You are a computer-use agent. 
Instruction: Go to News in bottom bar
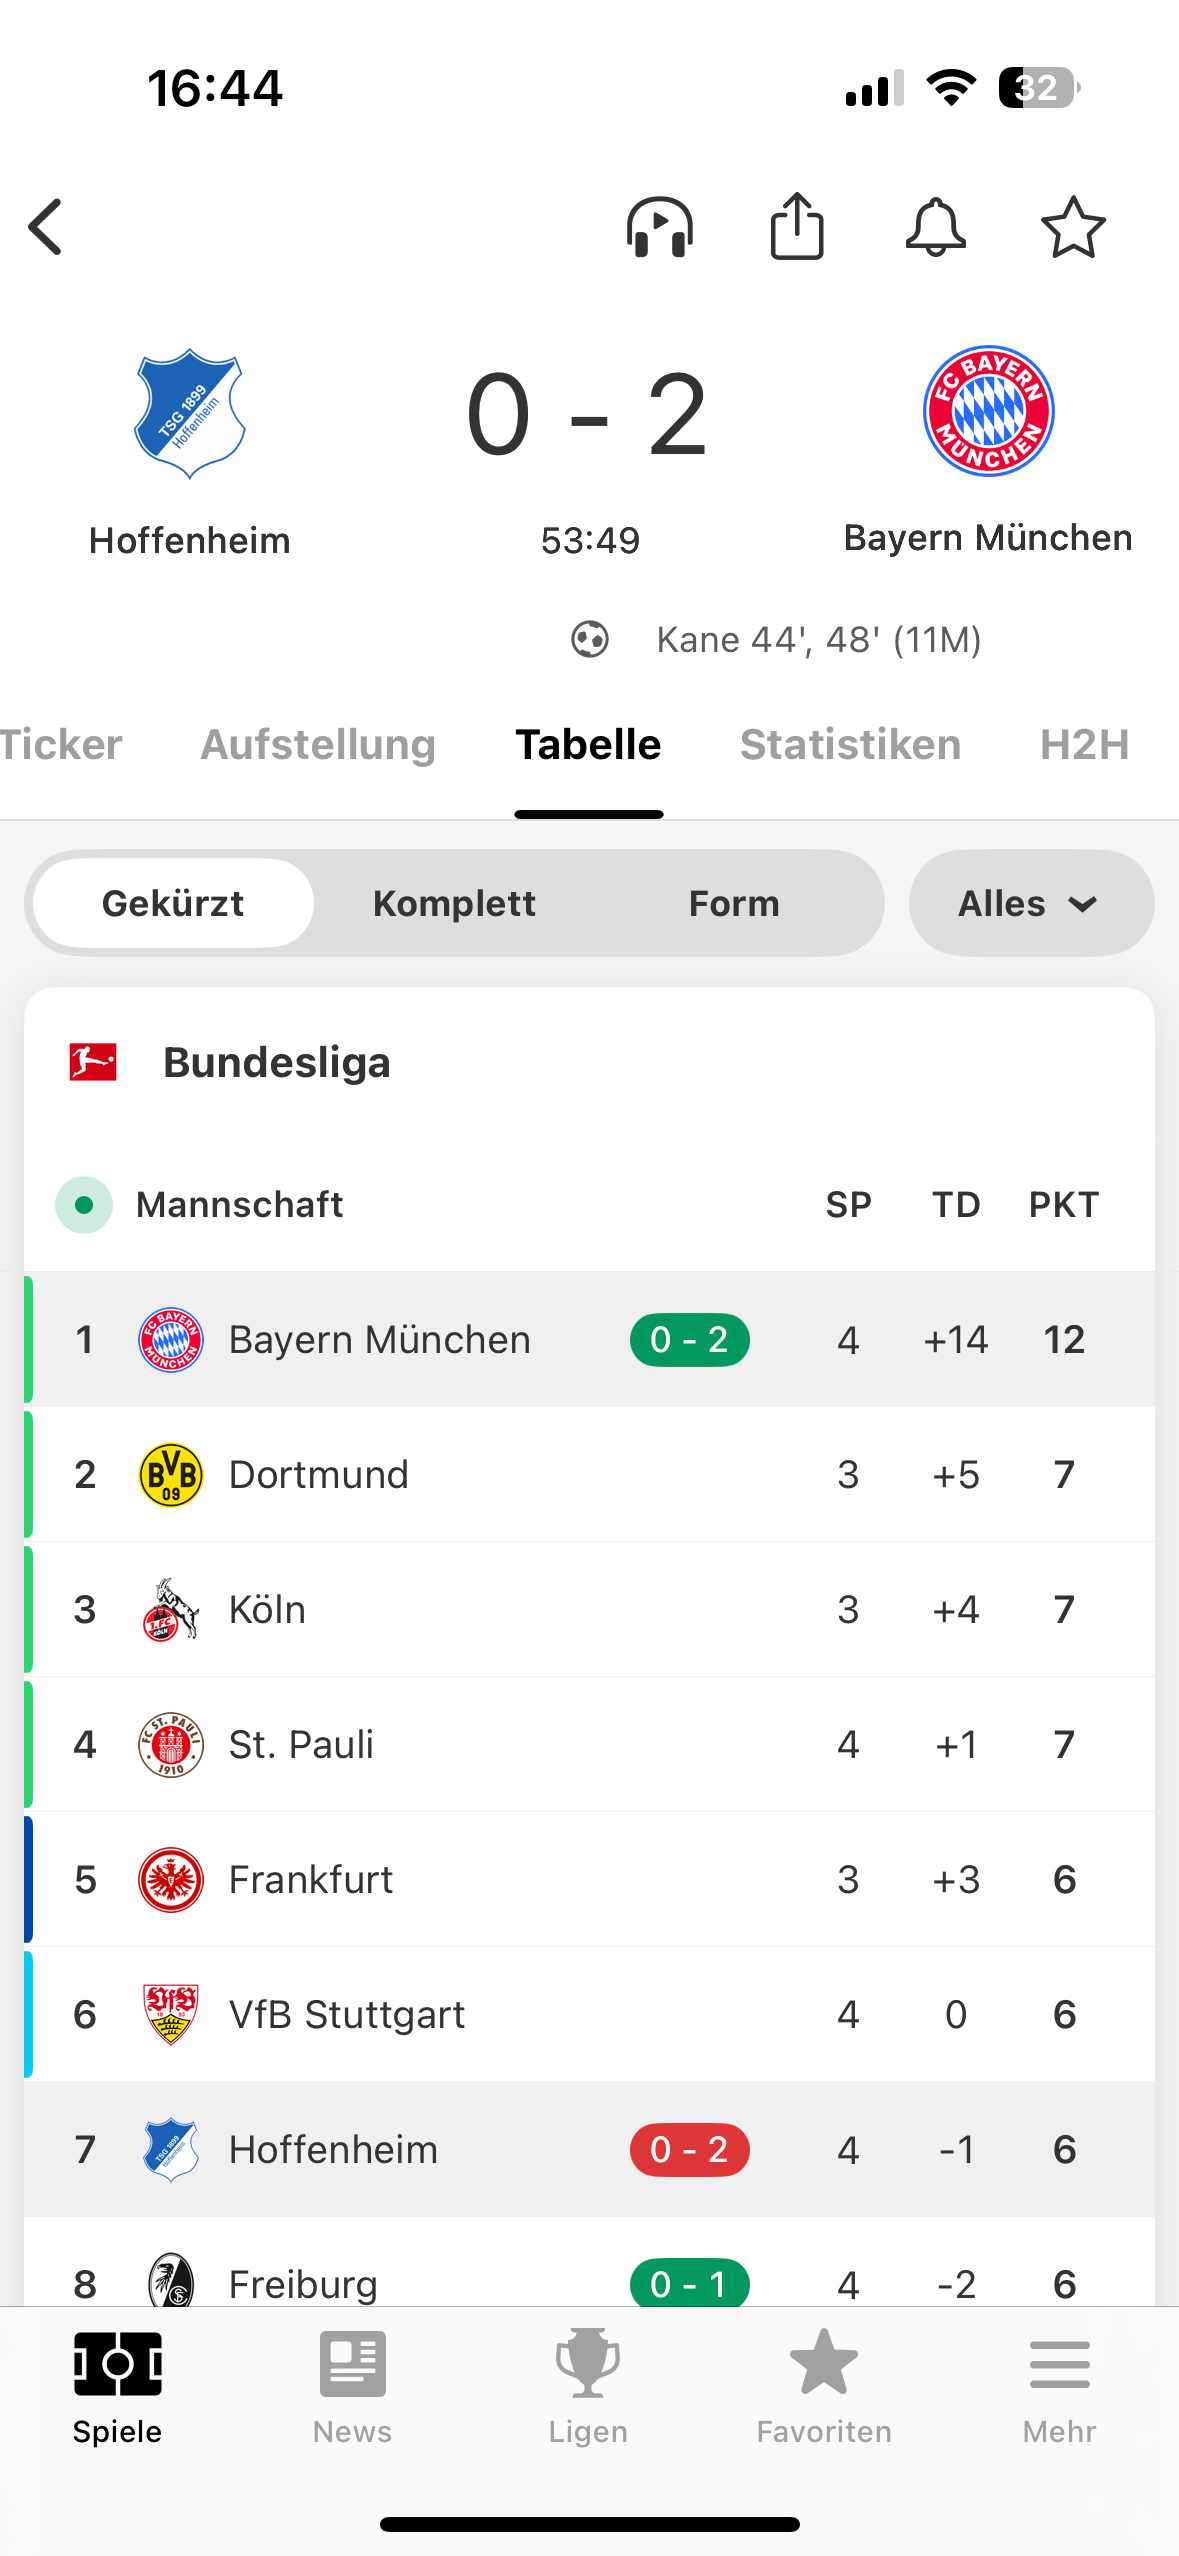click(x=352, y=2387)
